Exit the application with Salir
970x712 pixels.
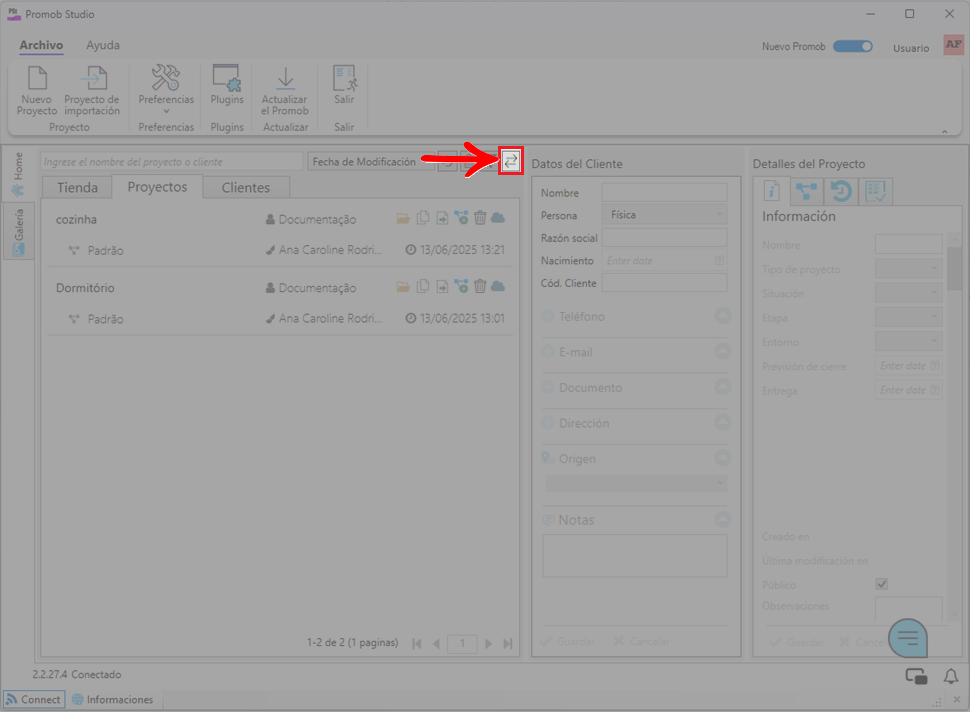344,85
